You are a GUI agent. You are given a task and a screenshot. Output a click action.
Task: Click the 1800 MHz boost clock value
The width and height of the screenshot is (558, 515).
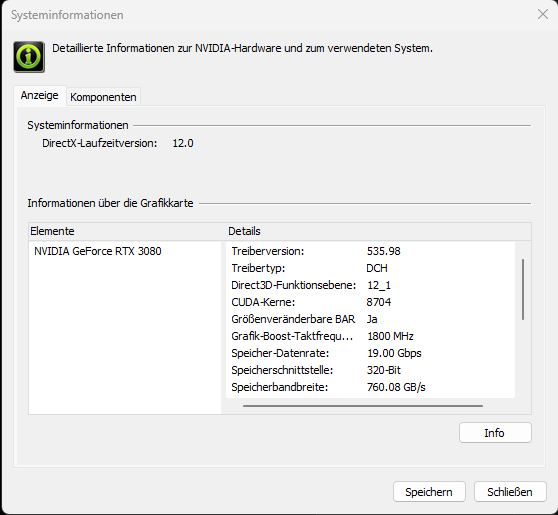point(390,336)
